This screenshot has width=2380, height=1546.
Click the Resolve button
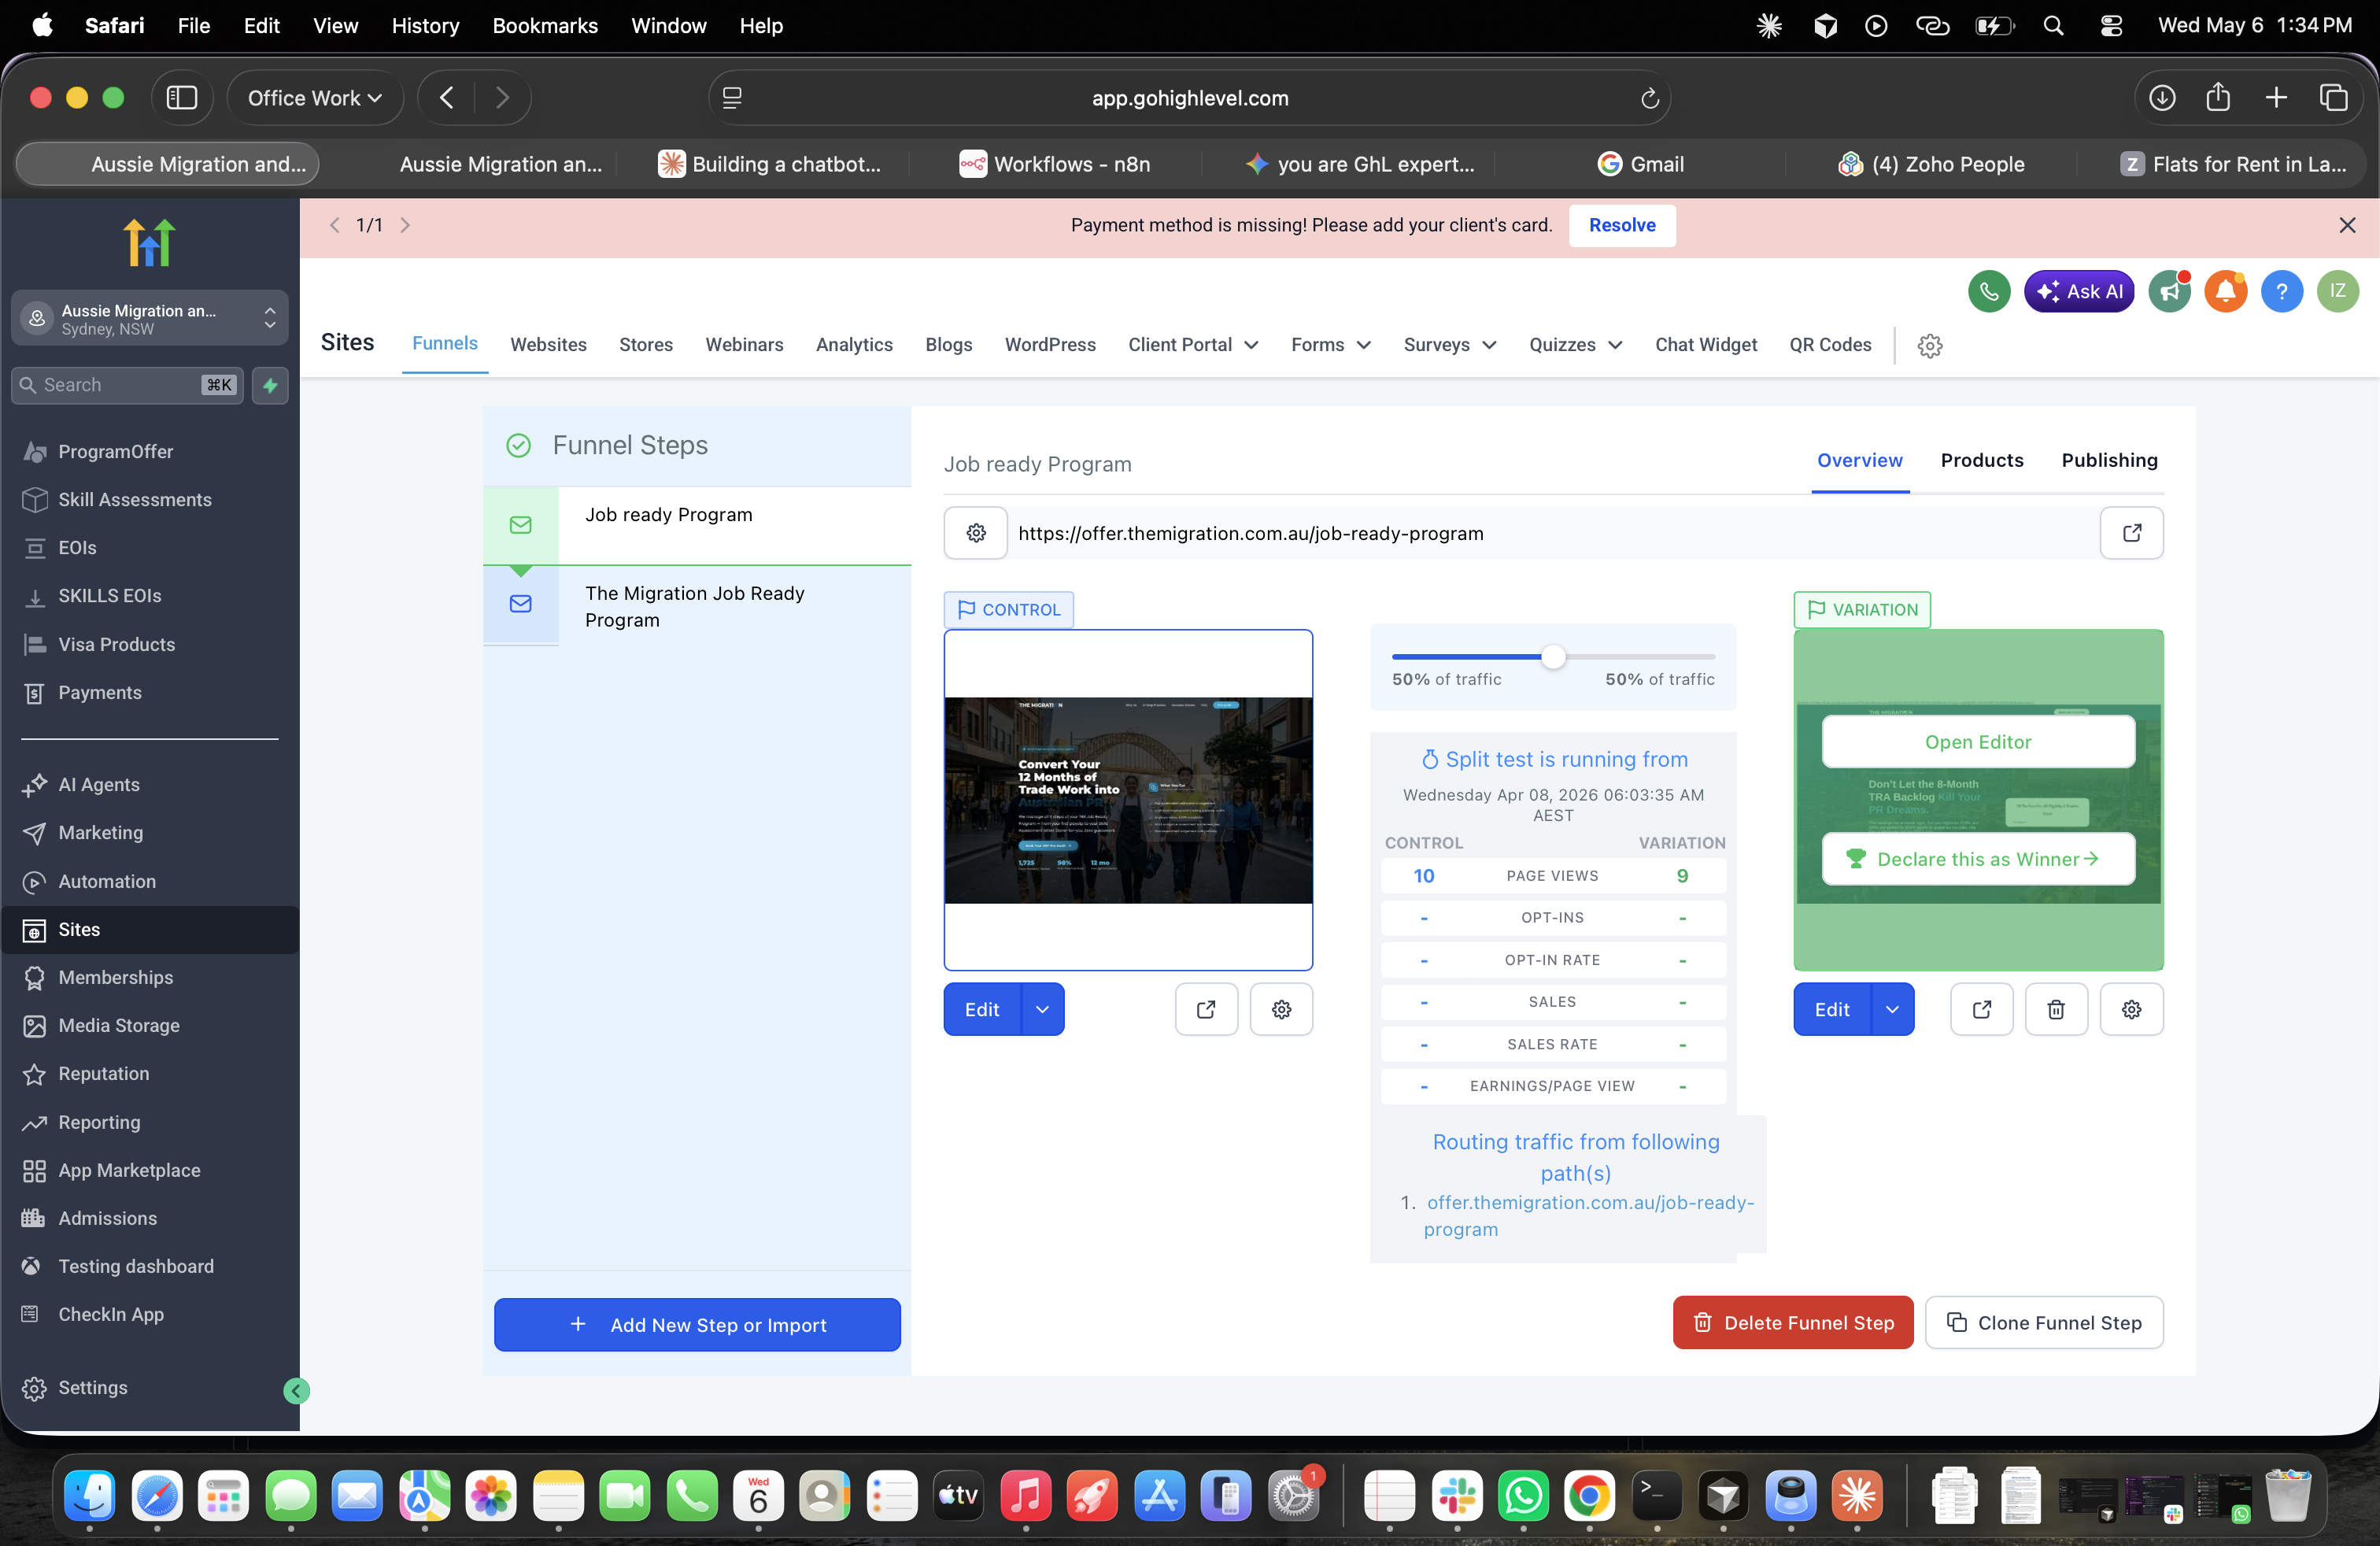[x=1622, y=225]
